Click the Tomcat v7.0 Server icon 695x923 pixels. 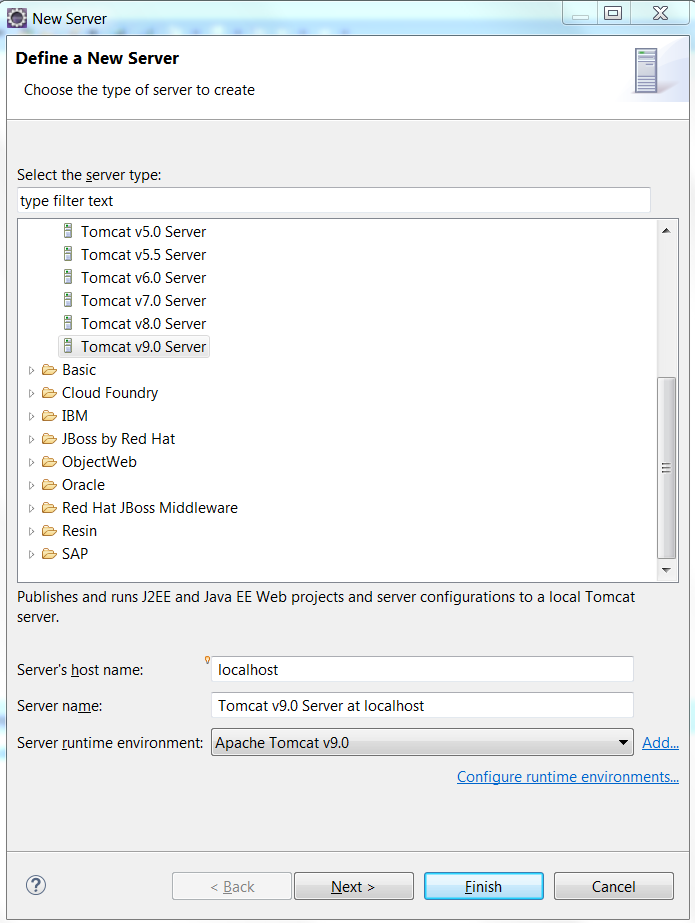pos(68,300)
